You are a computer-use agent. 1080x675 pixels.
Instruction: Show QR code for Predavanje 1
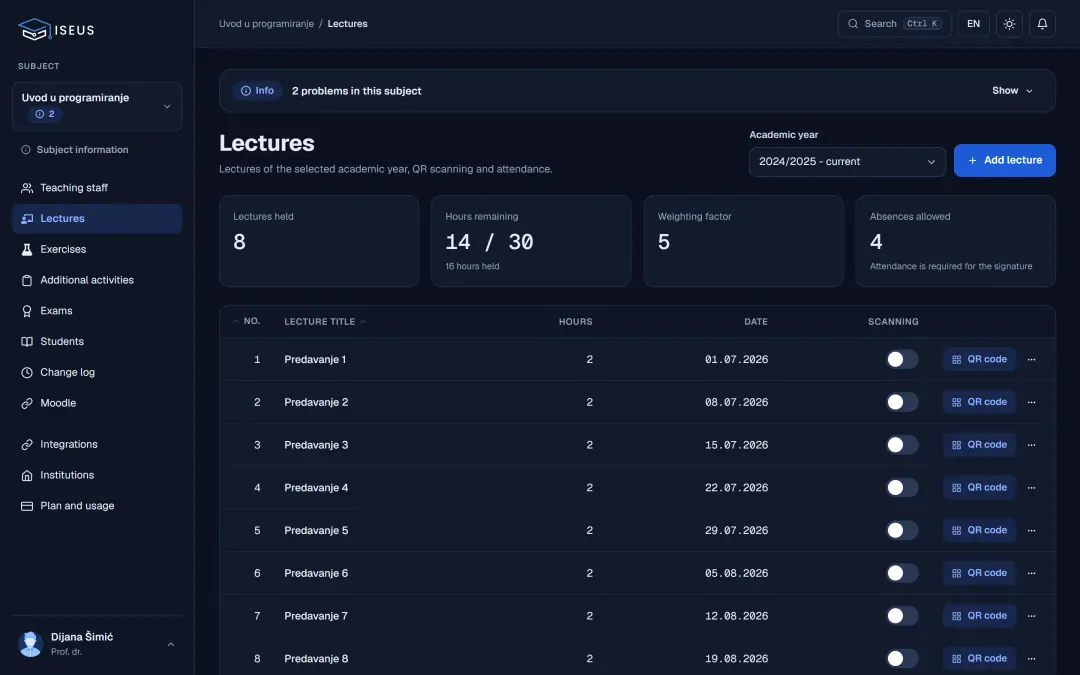[x=979, y=360]
